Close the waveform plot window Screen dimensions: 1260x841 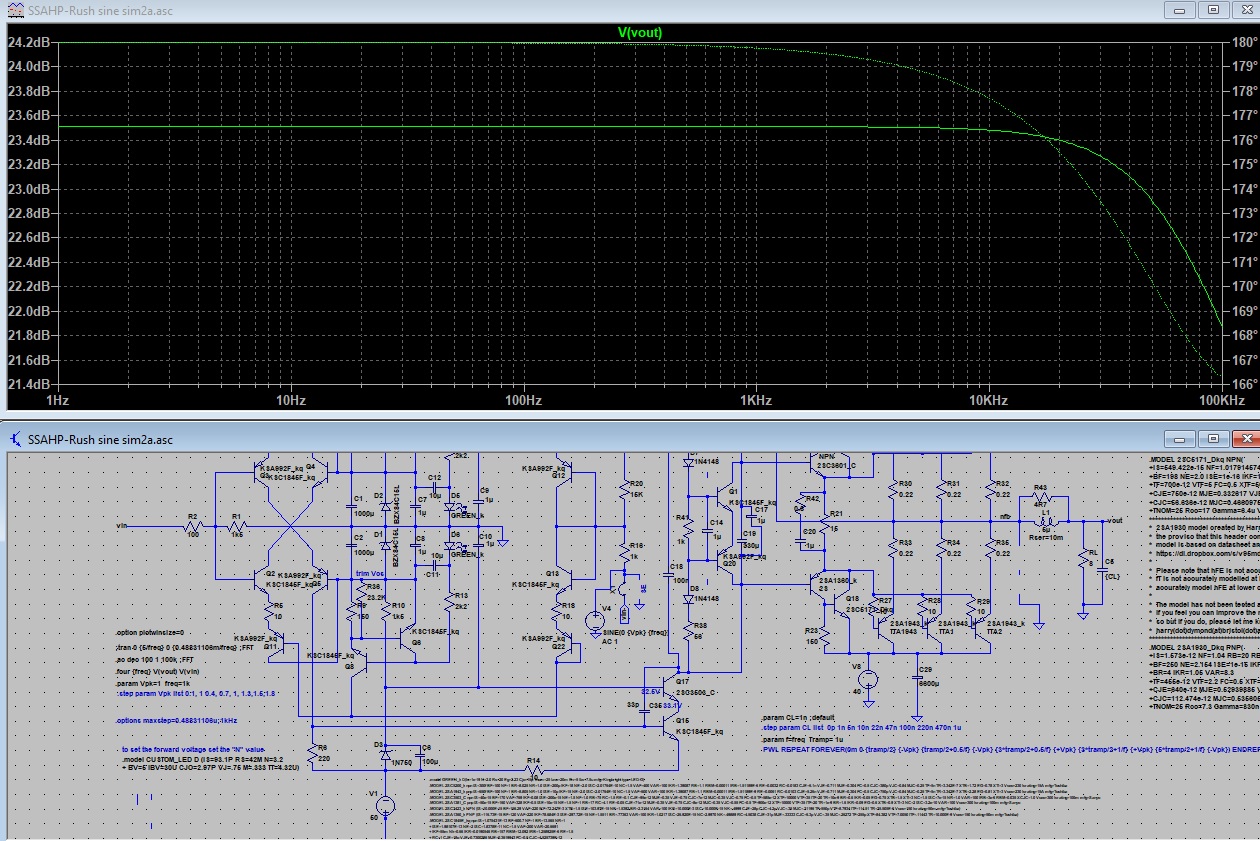(x=1244, y=9)
